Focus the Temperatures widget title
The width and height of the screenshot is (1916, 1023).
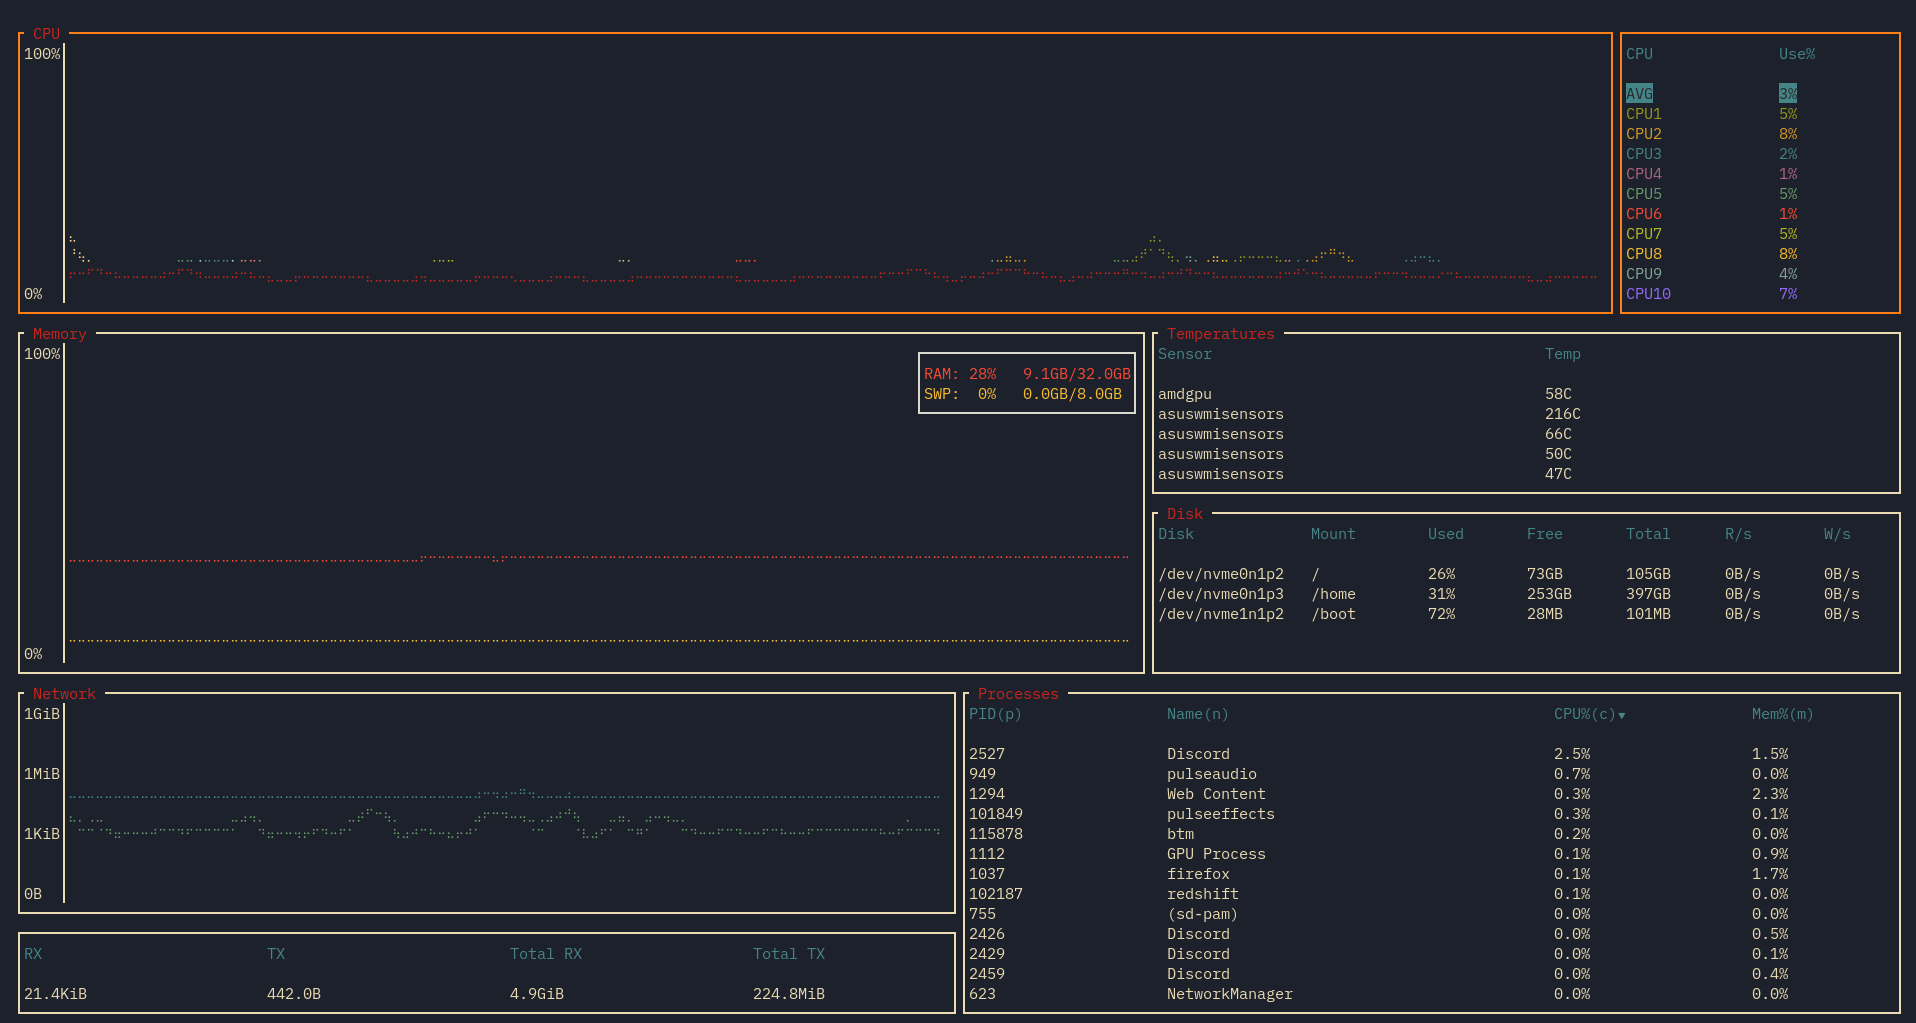pyautogui.click(x=1220, y=334)
